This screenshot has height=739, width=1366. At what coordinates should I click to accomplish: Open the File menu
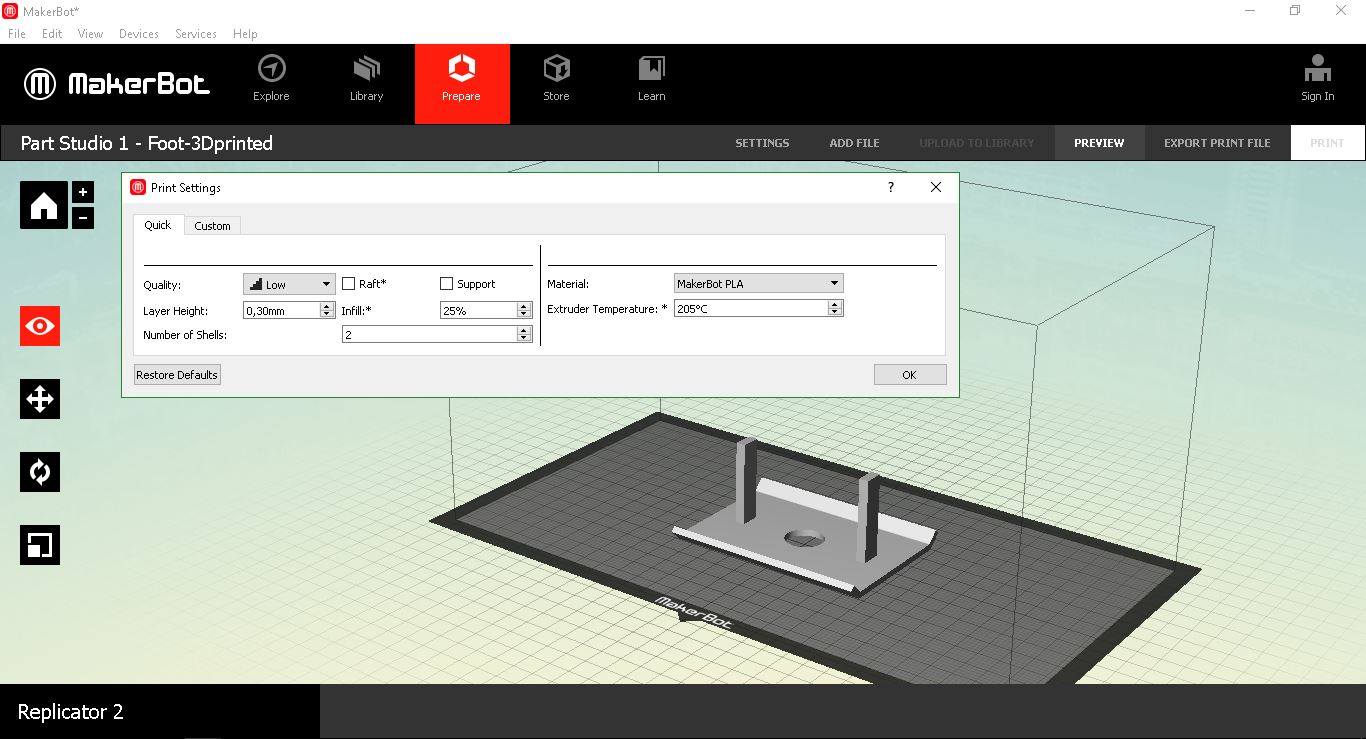[17, 33]
